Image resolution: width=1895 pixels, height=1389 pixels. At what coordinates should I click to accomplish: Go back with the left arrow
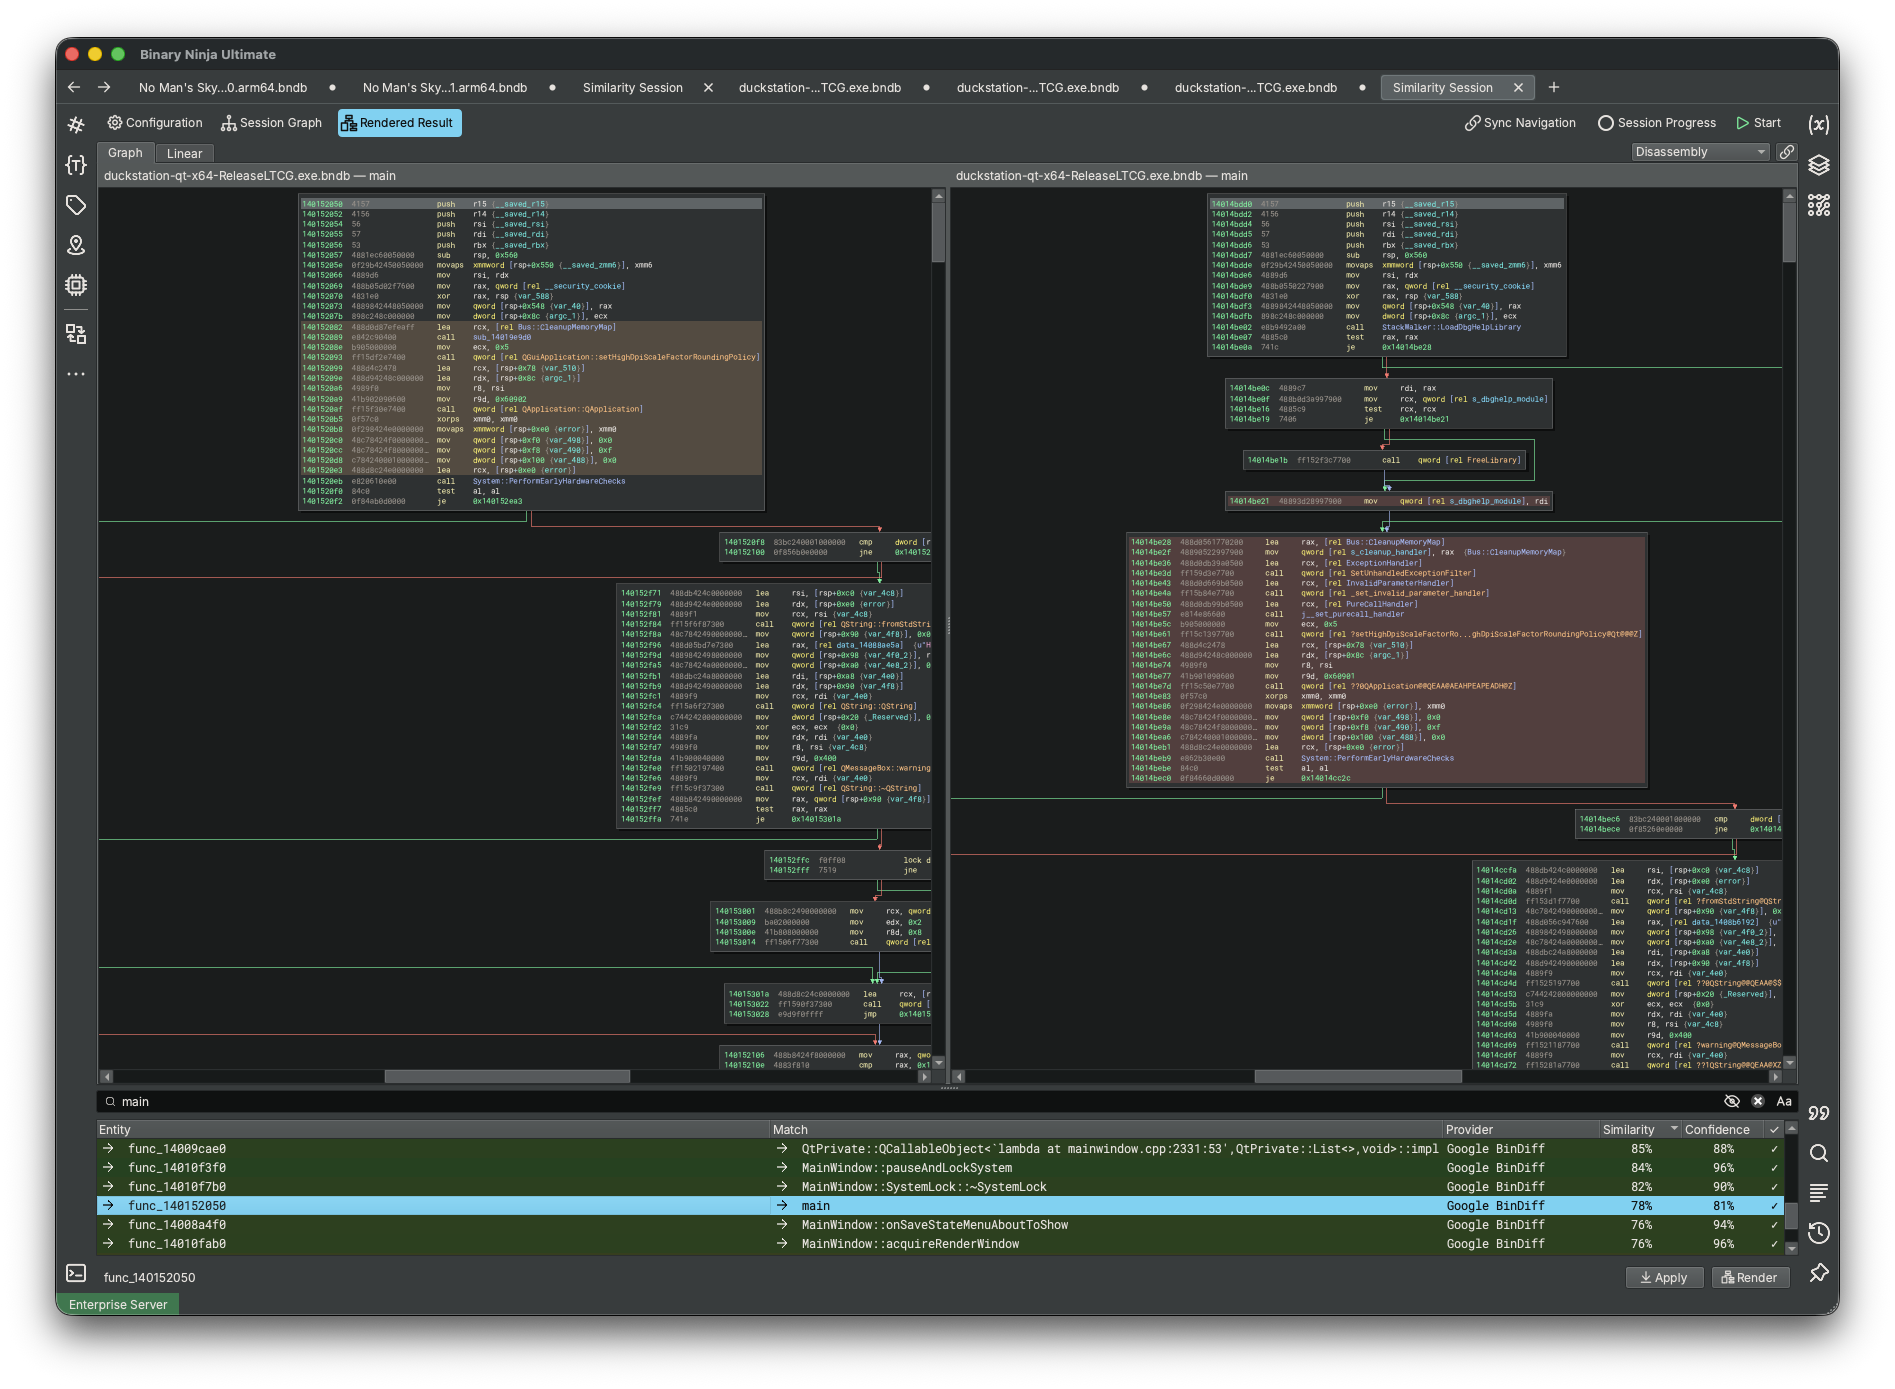pyautogui.click(x=74, y=87)
